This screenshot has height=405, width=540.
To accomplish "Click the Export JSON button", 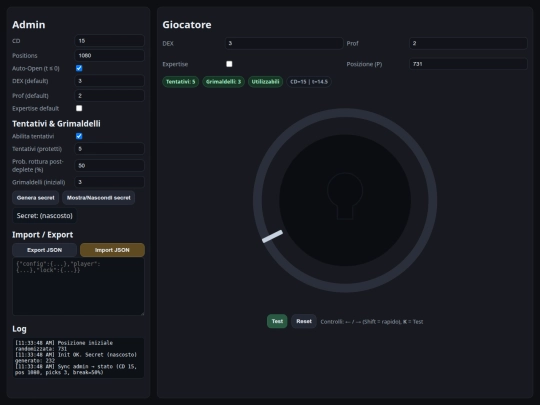I will click(x=44, y=250).
